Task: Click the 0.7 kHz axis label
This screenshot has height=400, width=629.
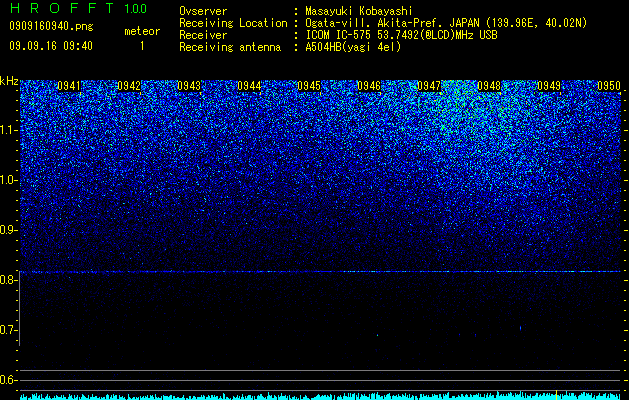Action: [x=8, y=330]
